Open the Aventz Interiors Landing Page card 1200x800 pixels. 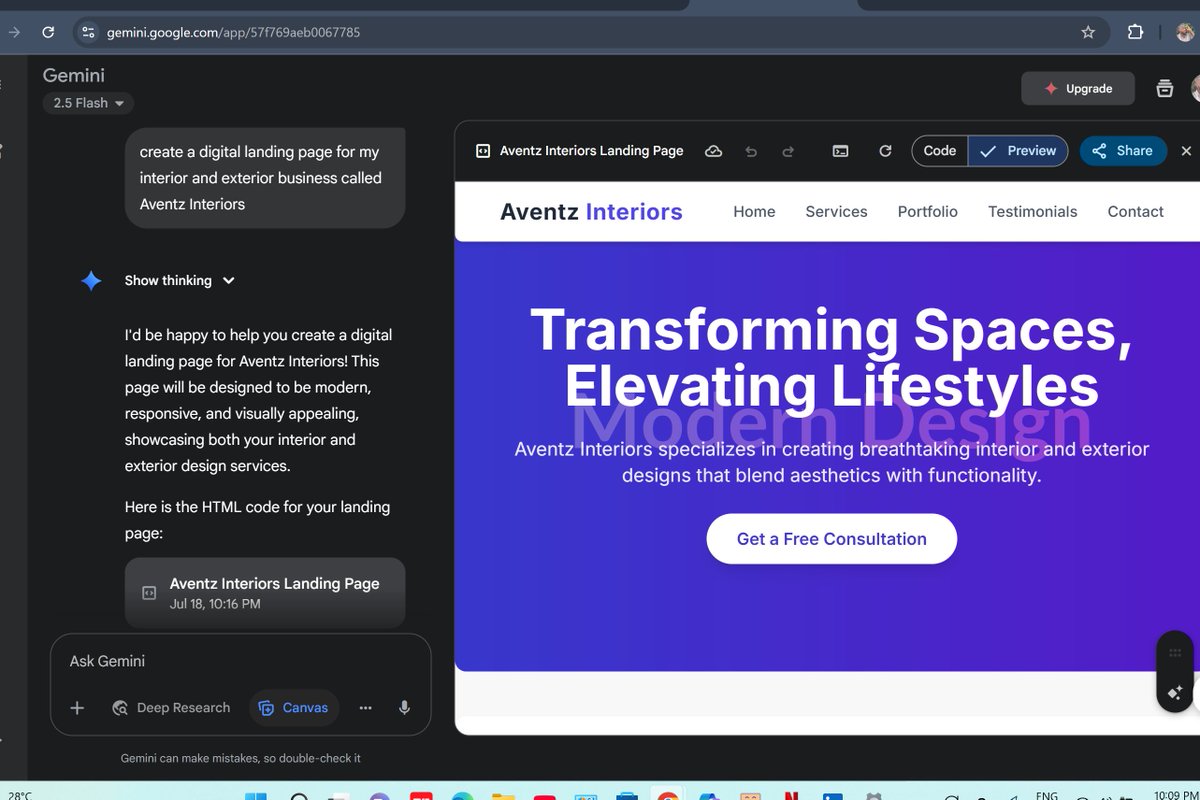[x=265, y=593]
